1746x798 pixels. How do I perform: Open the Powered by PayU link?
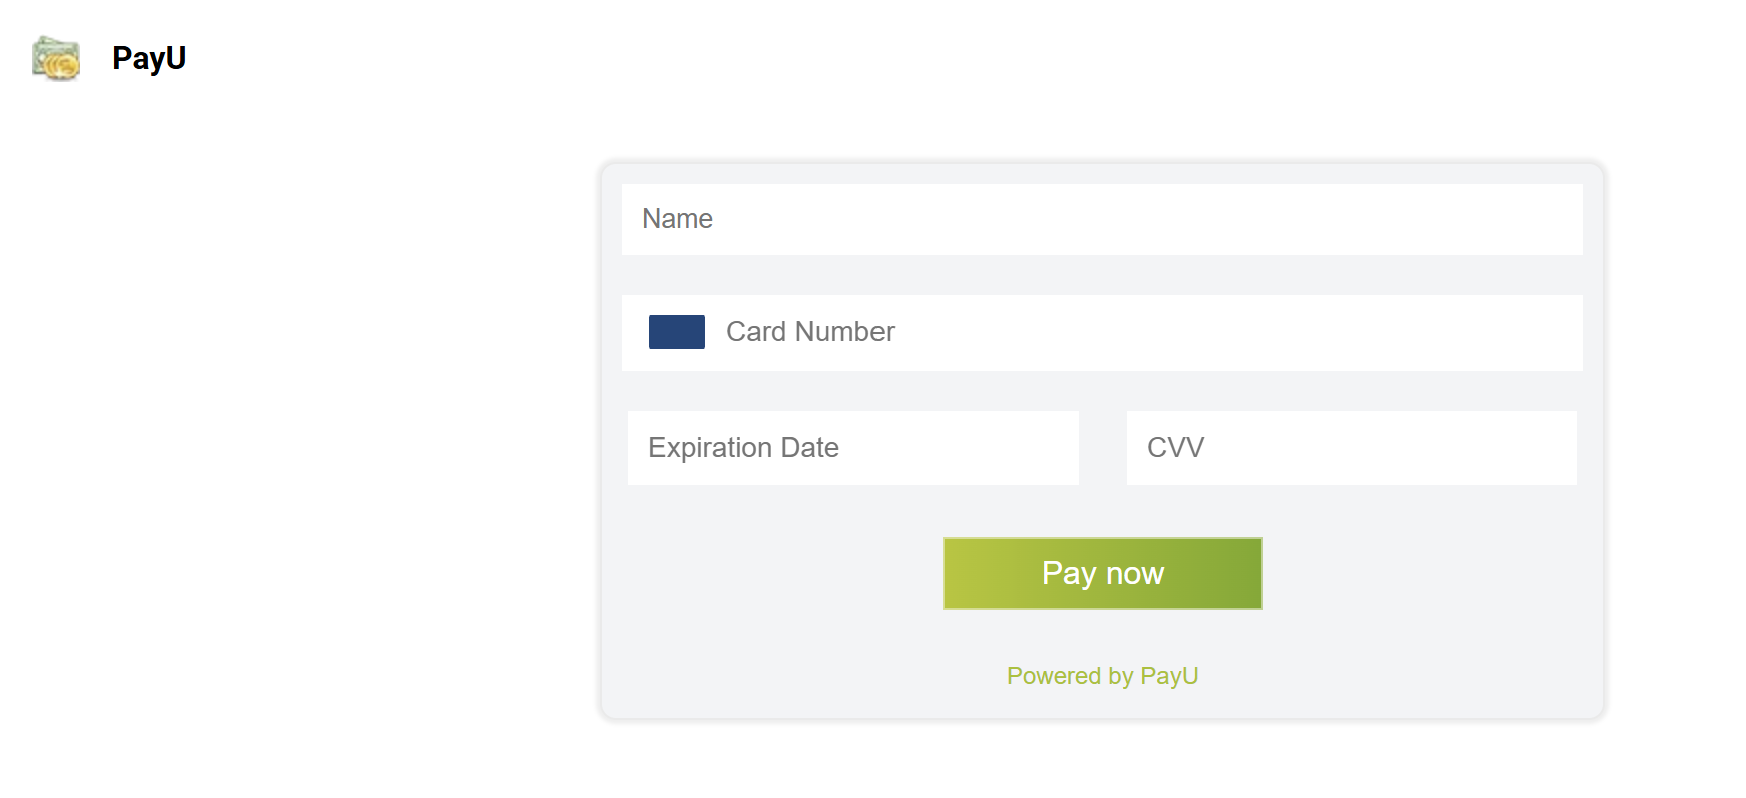[x=1103, y=676]
